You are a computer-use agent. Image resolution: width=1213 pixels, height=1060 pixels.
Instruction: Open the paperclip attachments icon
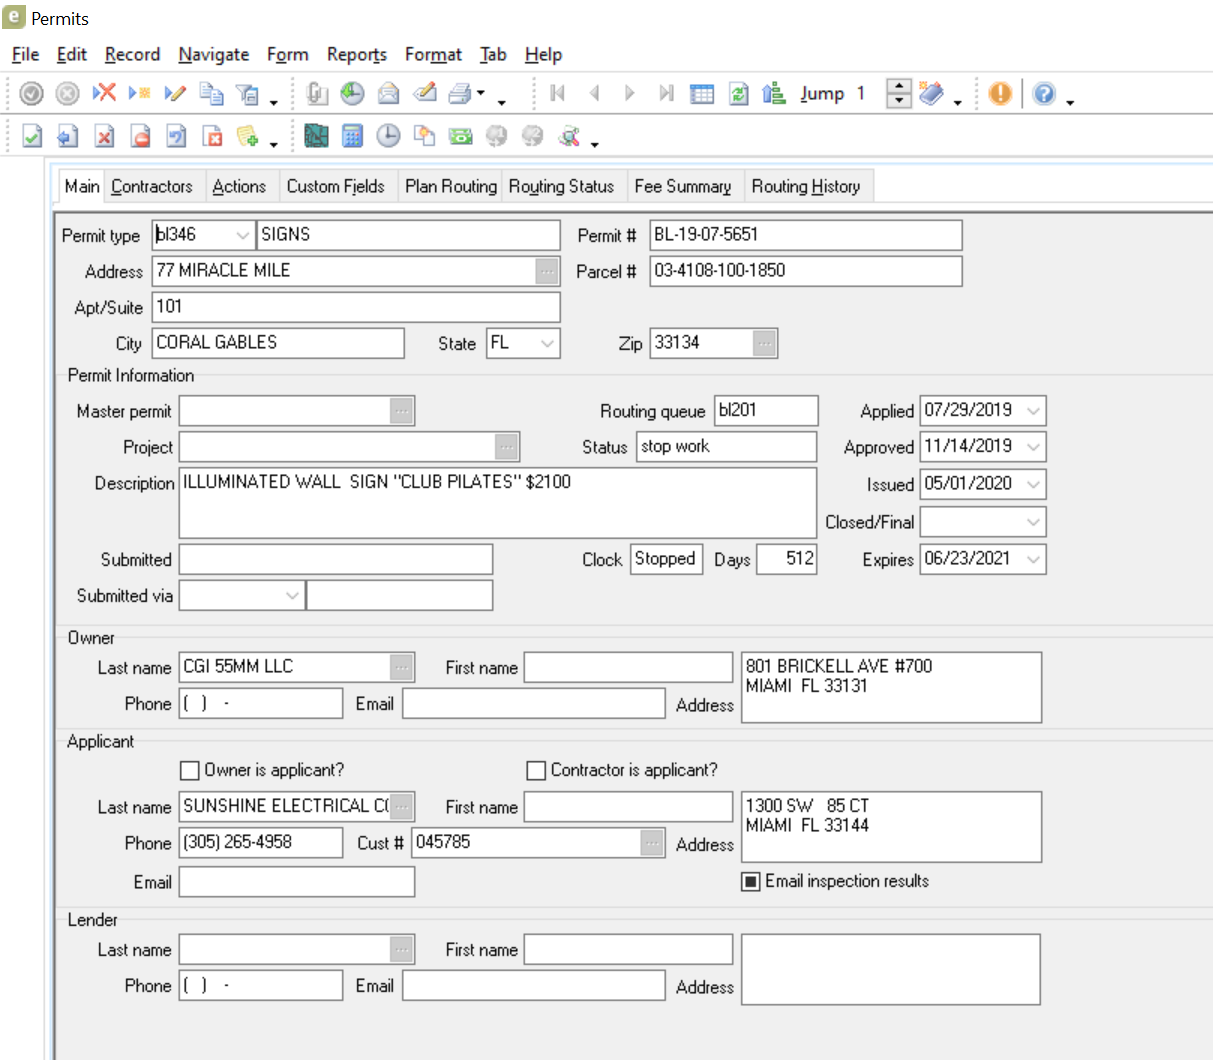click(x=317, y=93)
